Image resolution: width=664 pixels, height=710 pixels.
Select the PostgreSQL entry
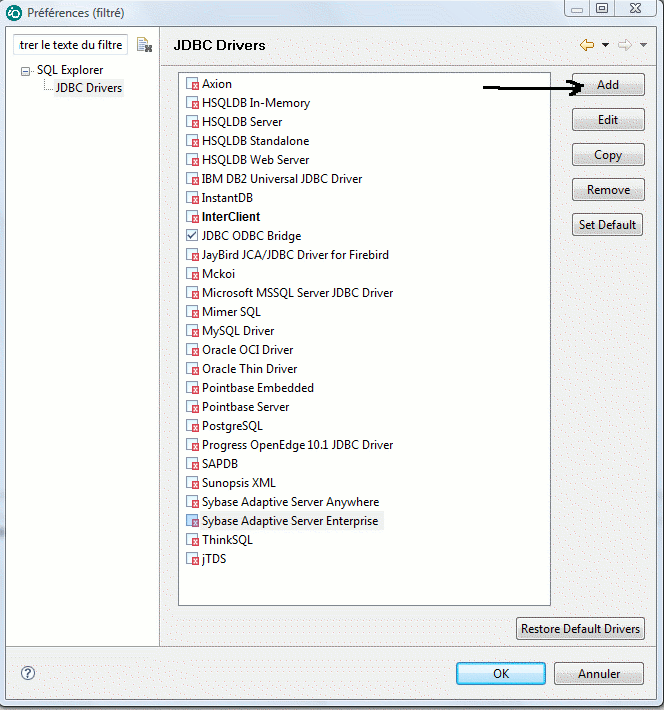(232, 426)
